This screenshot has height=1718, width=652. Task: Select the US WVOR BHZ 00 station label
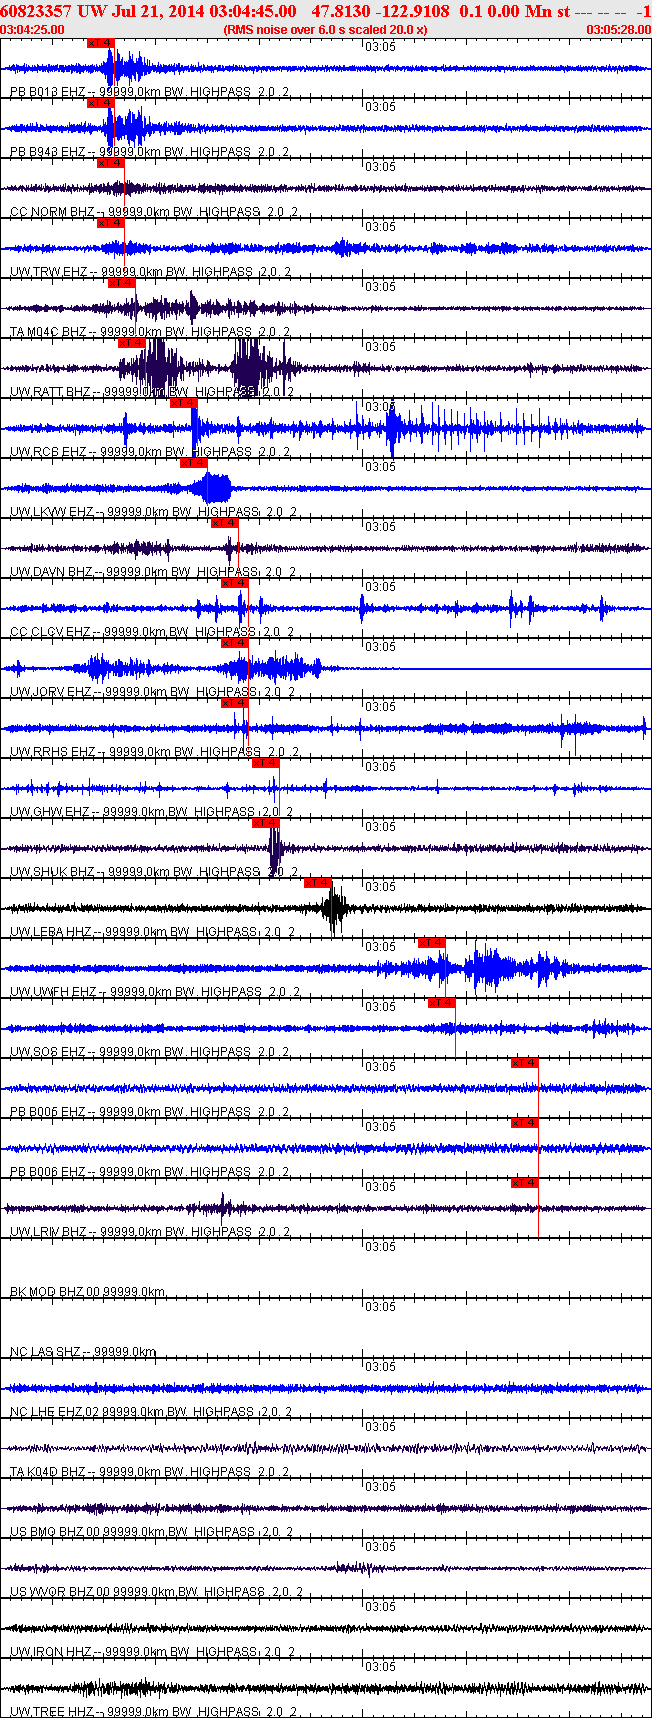(157, 1592)
